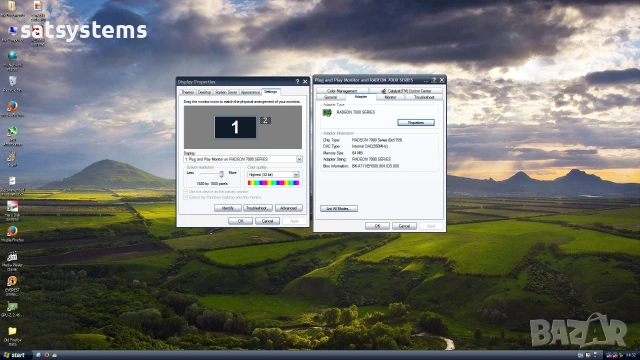The image size is (640, 360).
Task: Click the Memory Size value 64 MB
Action: 357,153
